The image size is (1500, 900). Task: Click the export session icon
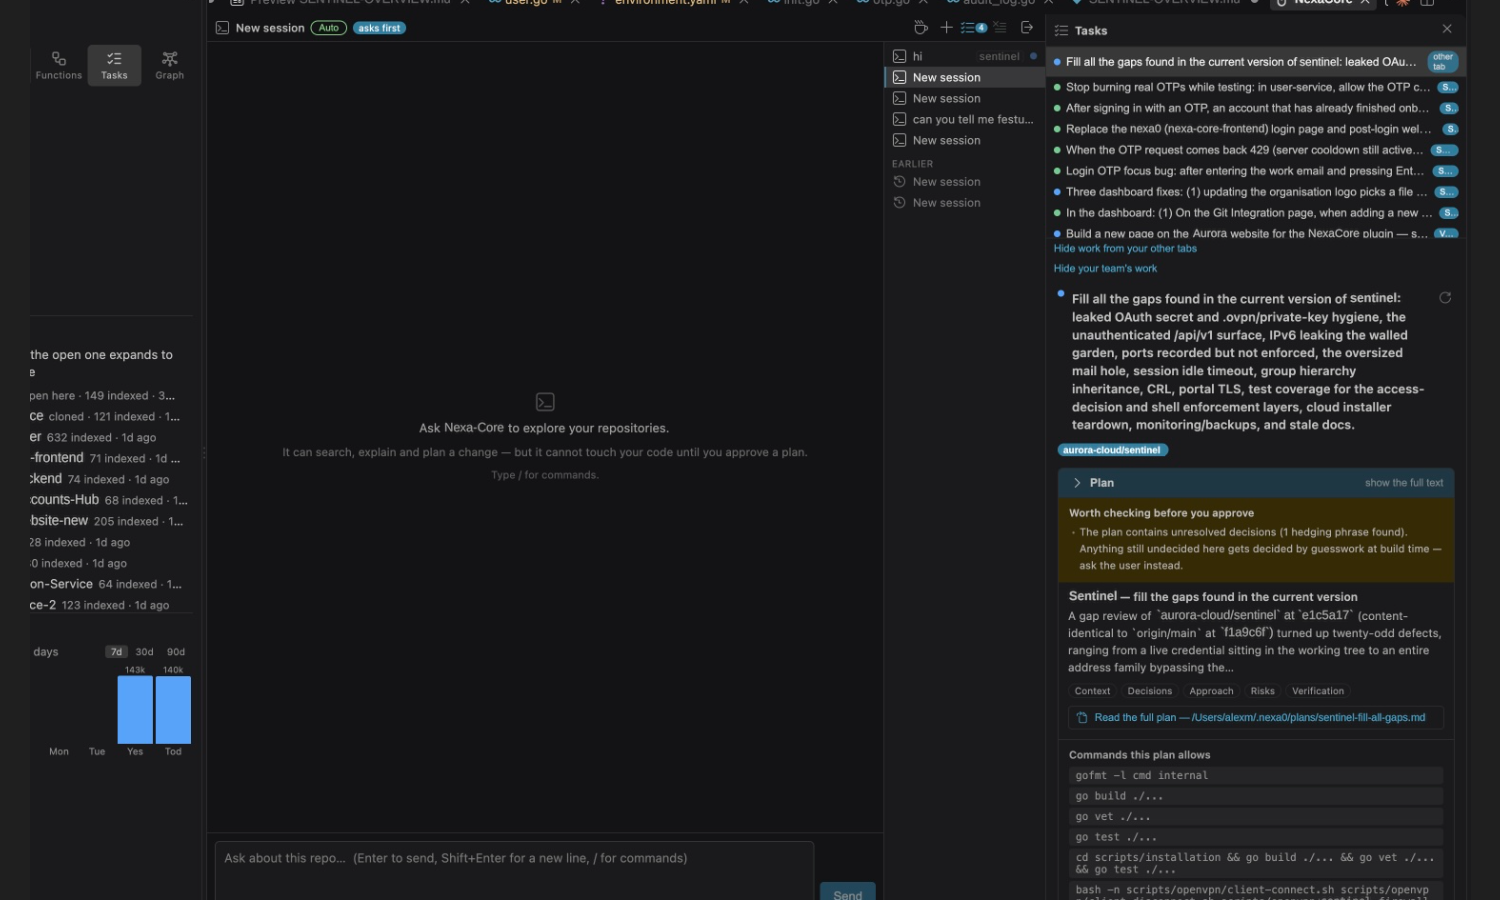coord(1027,28)
